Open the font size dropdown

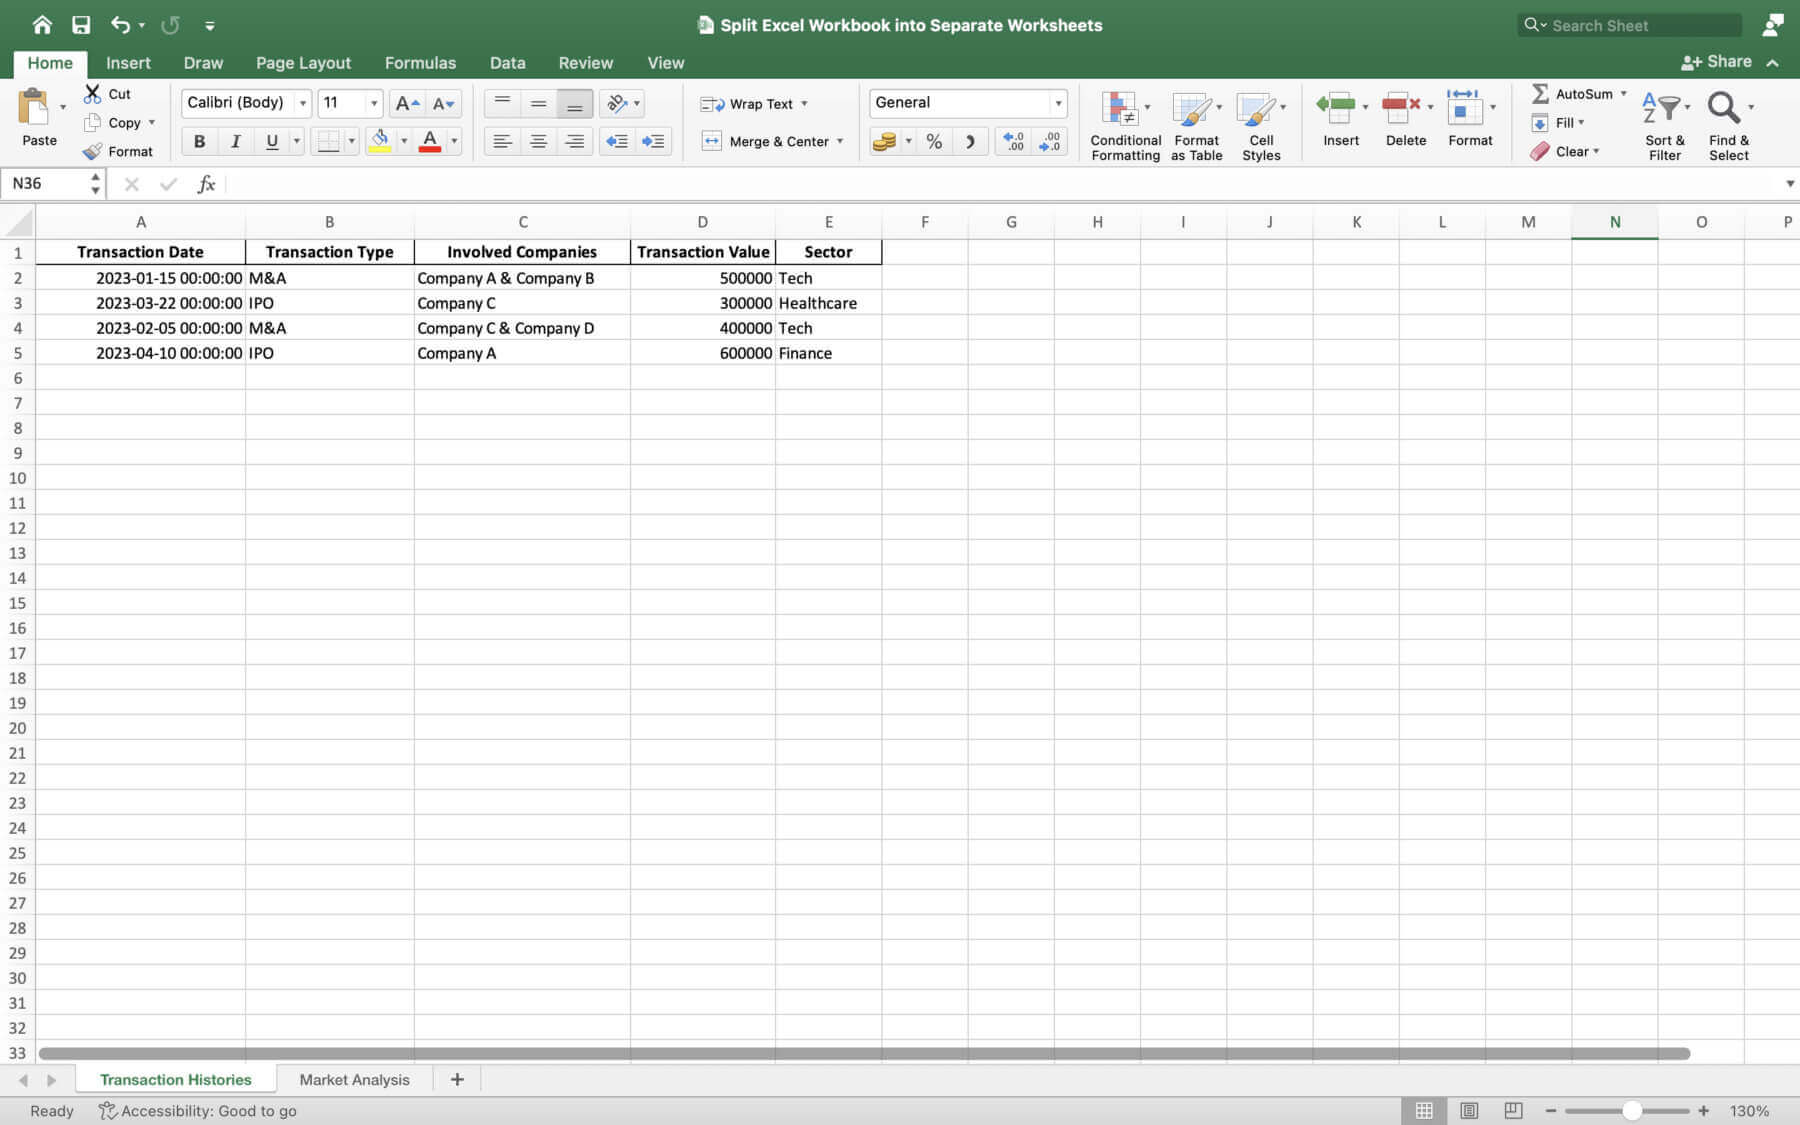click(x=374, y=103)
